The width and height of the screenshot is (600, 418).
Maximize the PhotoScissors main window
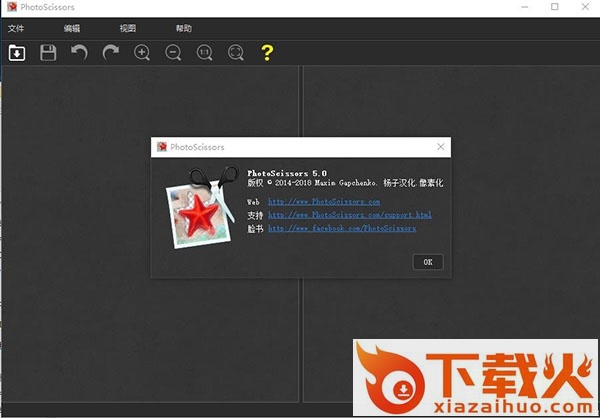point(555,7)
